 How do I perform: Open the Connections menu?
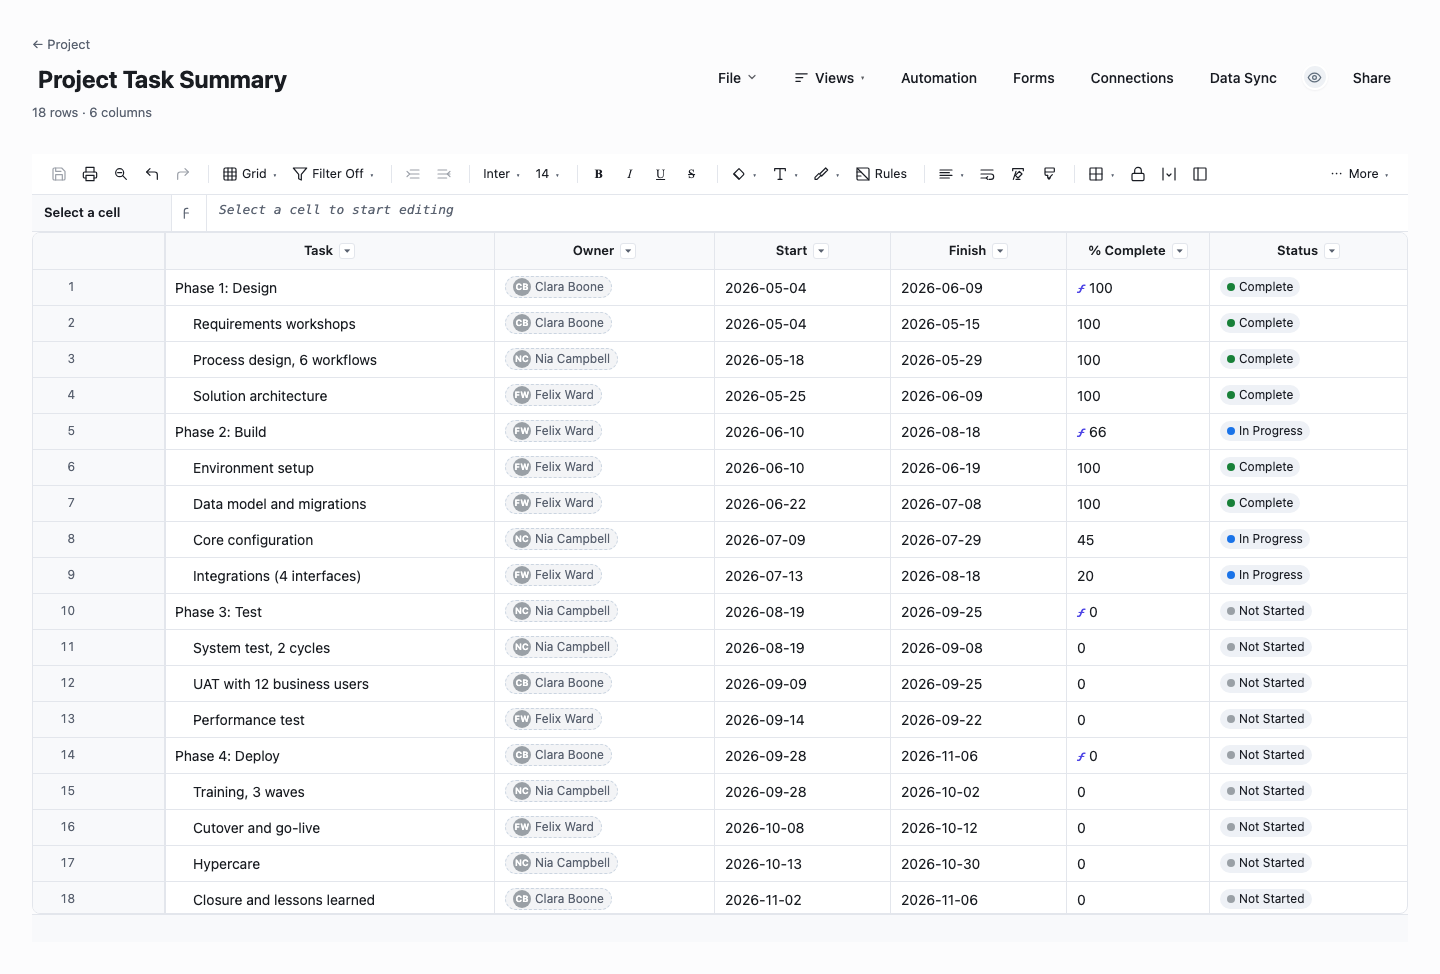pyautogui.click(x=1132, y=78)
